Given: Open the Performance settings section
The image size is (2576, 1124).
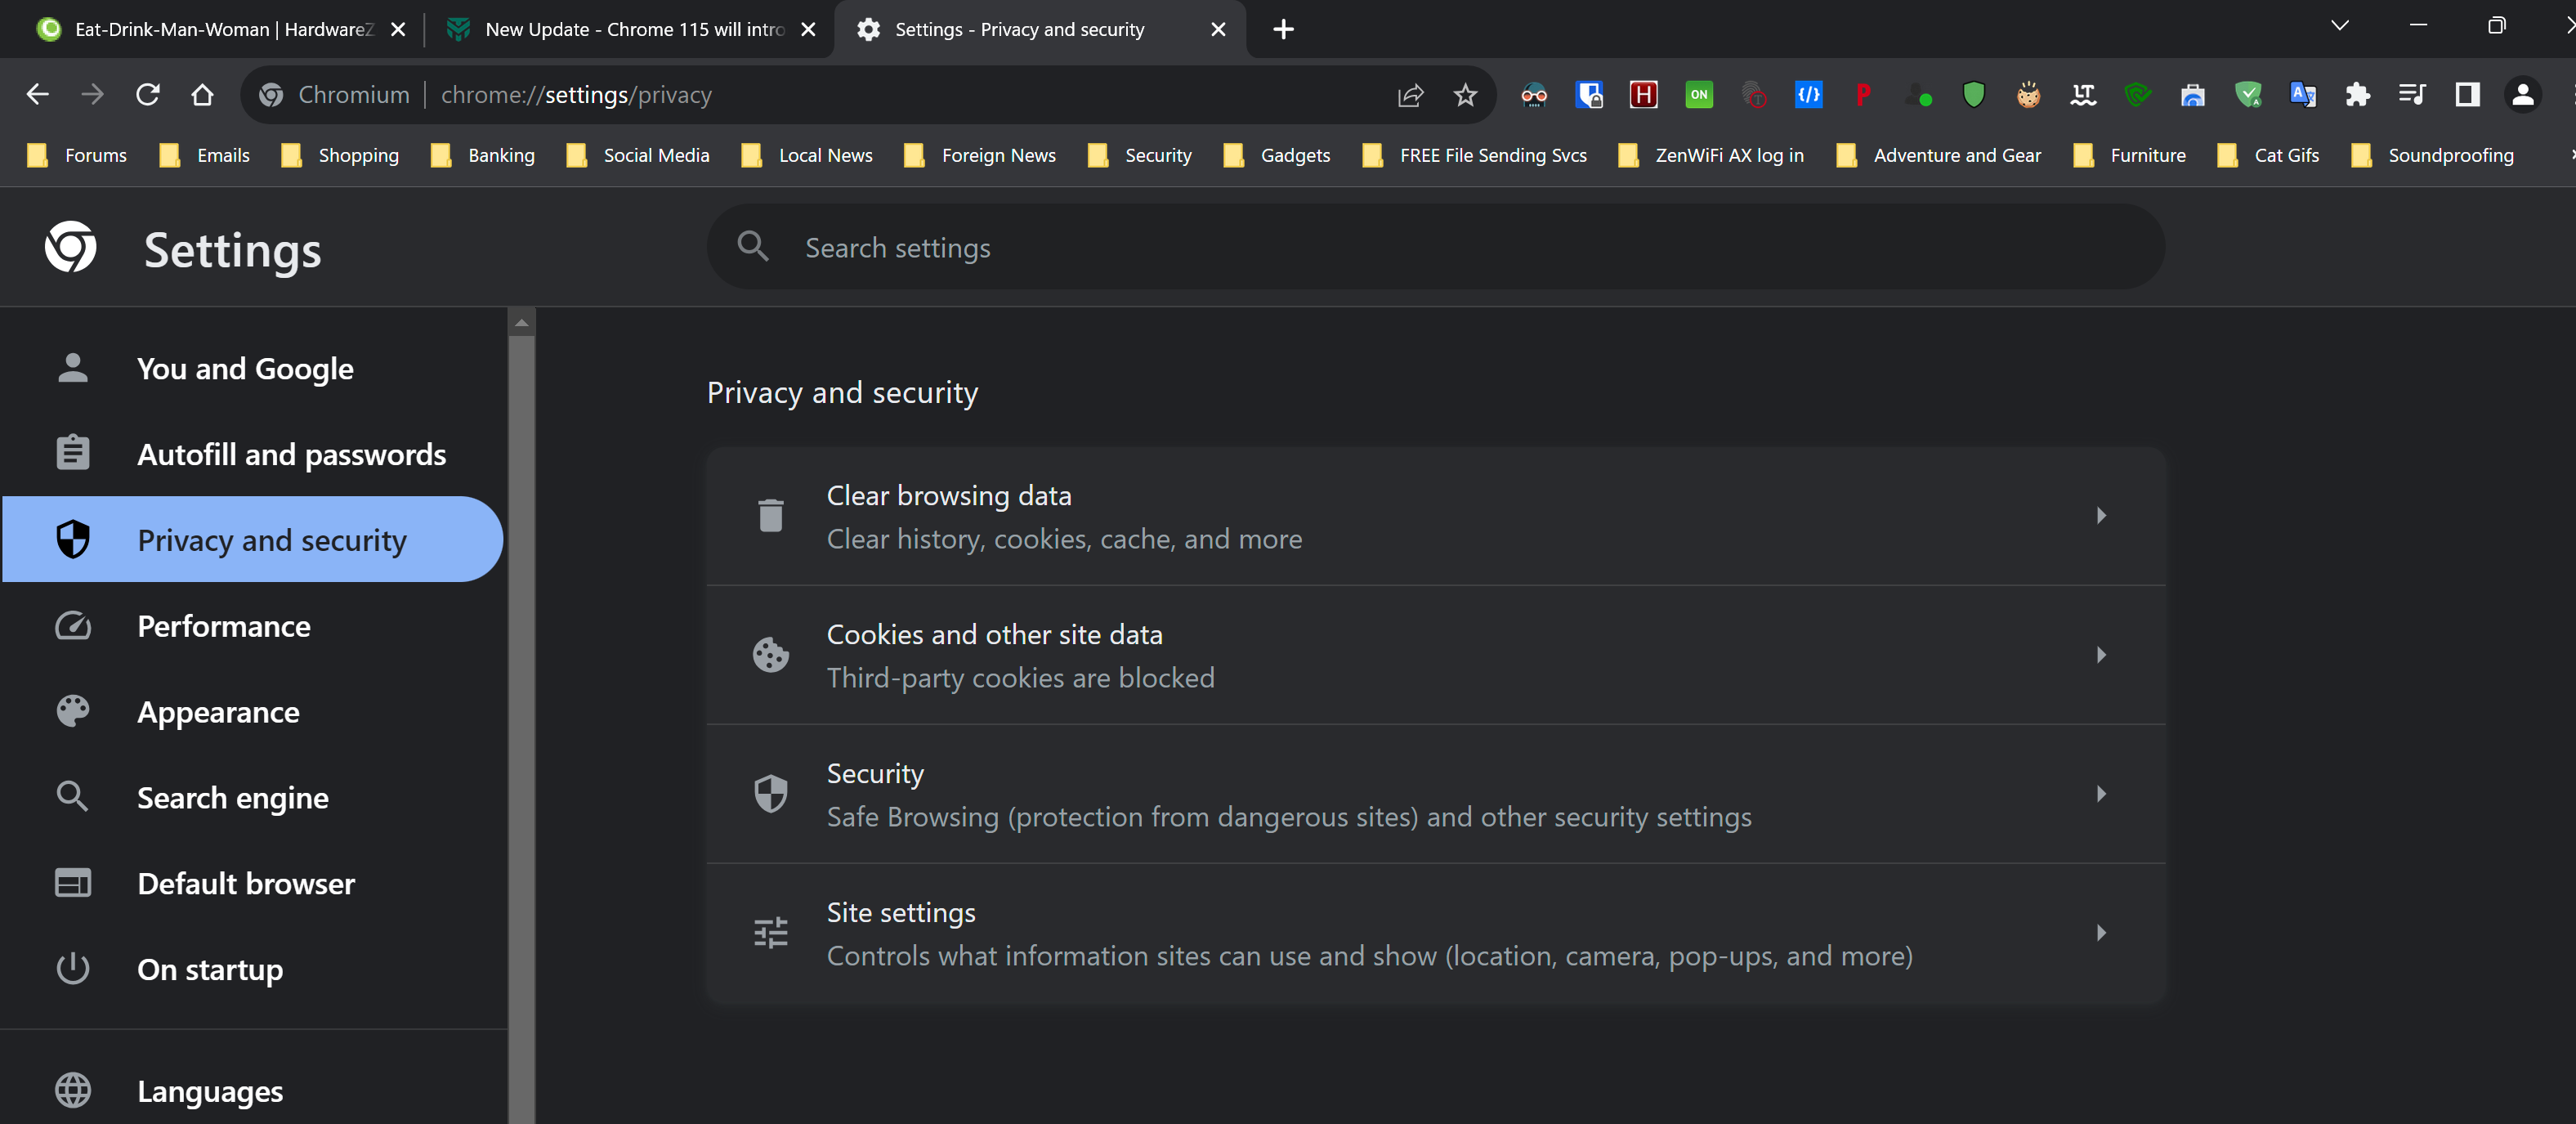Looking at the screenshot, I should 223,626.
